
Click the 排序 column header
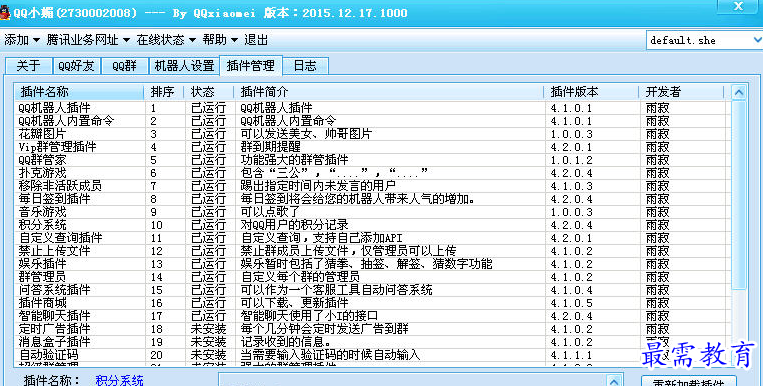tap(164, 92)
